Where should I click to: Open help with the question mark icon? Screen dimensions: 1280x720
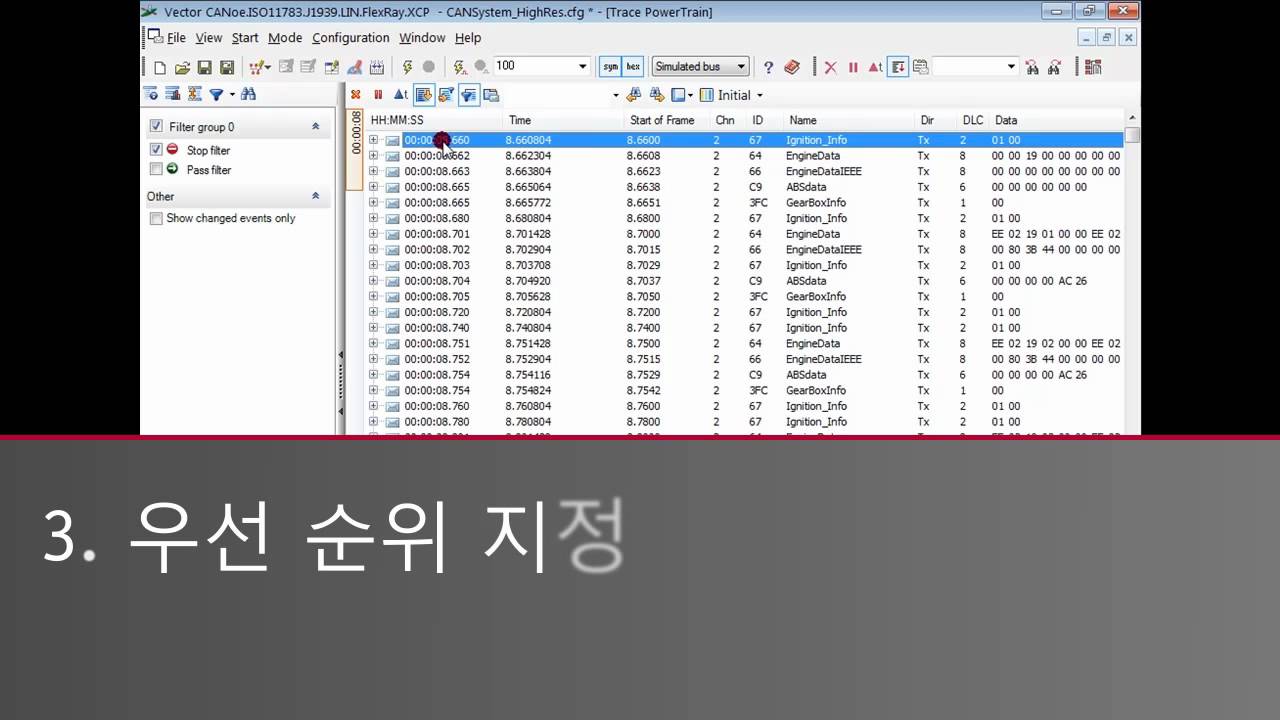click(768, 67)
